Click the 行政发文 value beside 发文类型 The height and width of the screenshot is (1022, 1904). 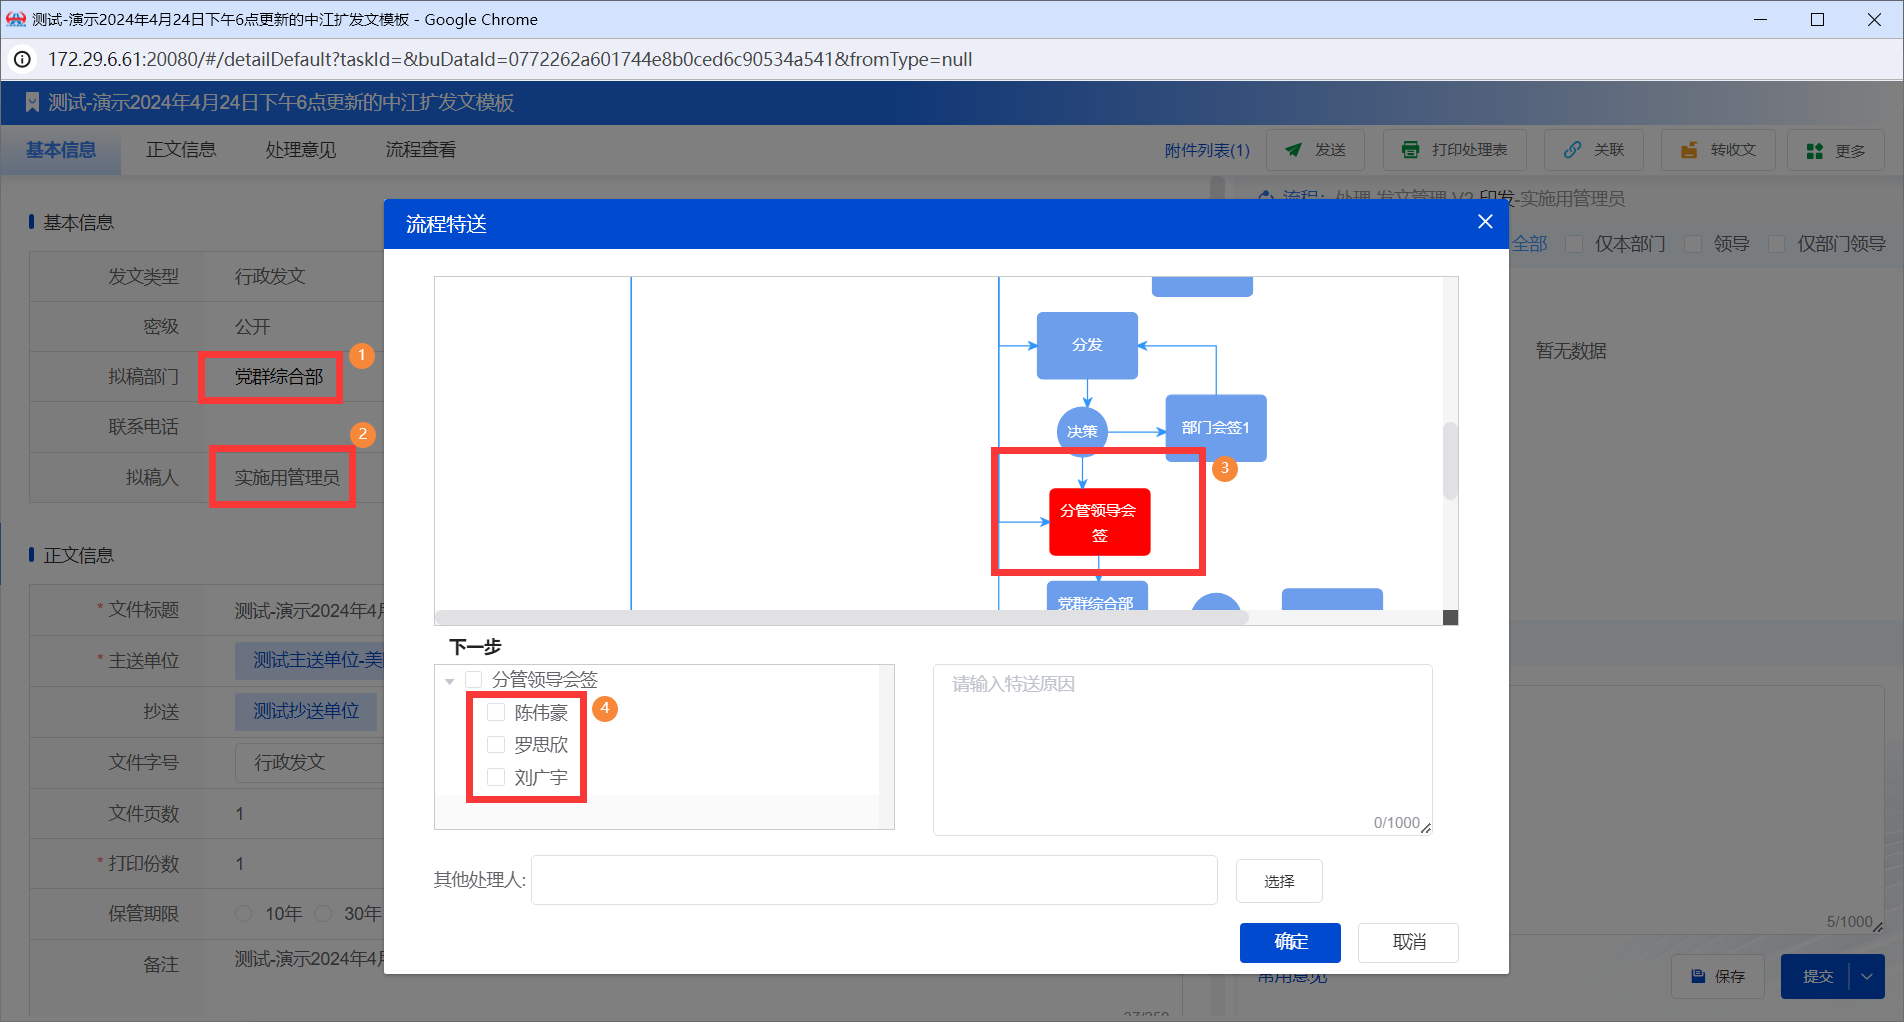(270, 276)
